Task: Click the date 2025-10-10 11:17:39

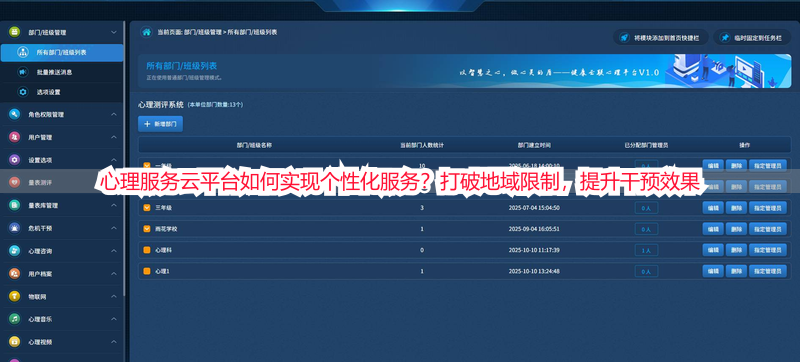Action: pos(534,250)
